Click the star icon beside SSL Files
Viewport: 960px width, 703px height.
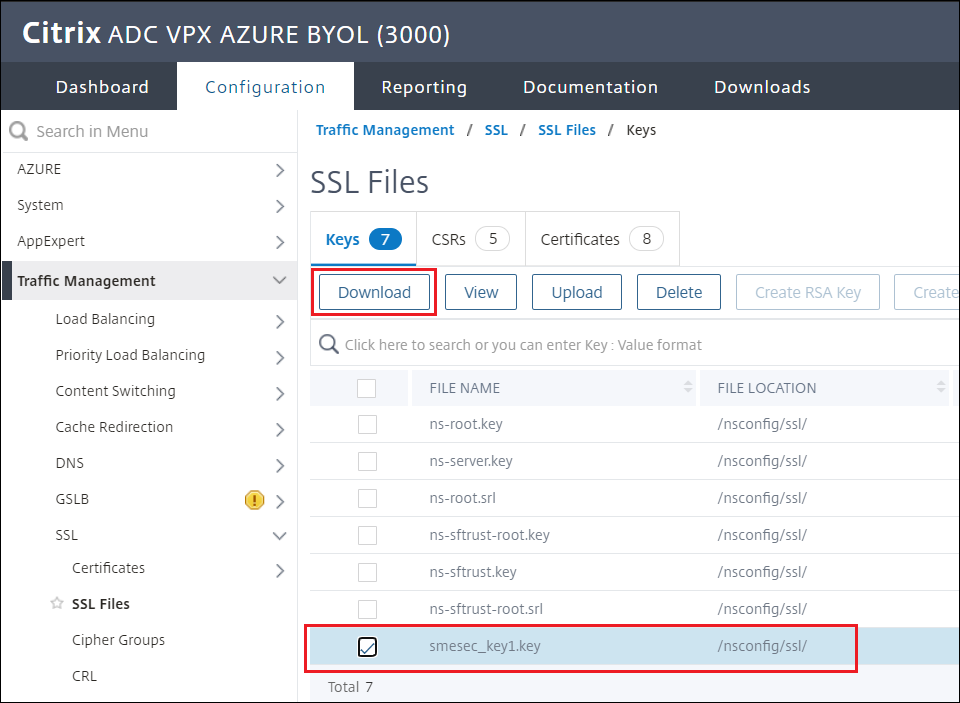(x=57, y=604)
